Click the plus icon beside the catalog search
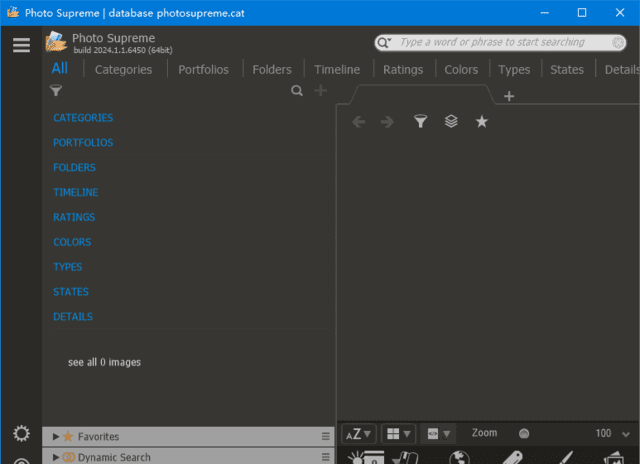 coord(320,90)
